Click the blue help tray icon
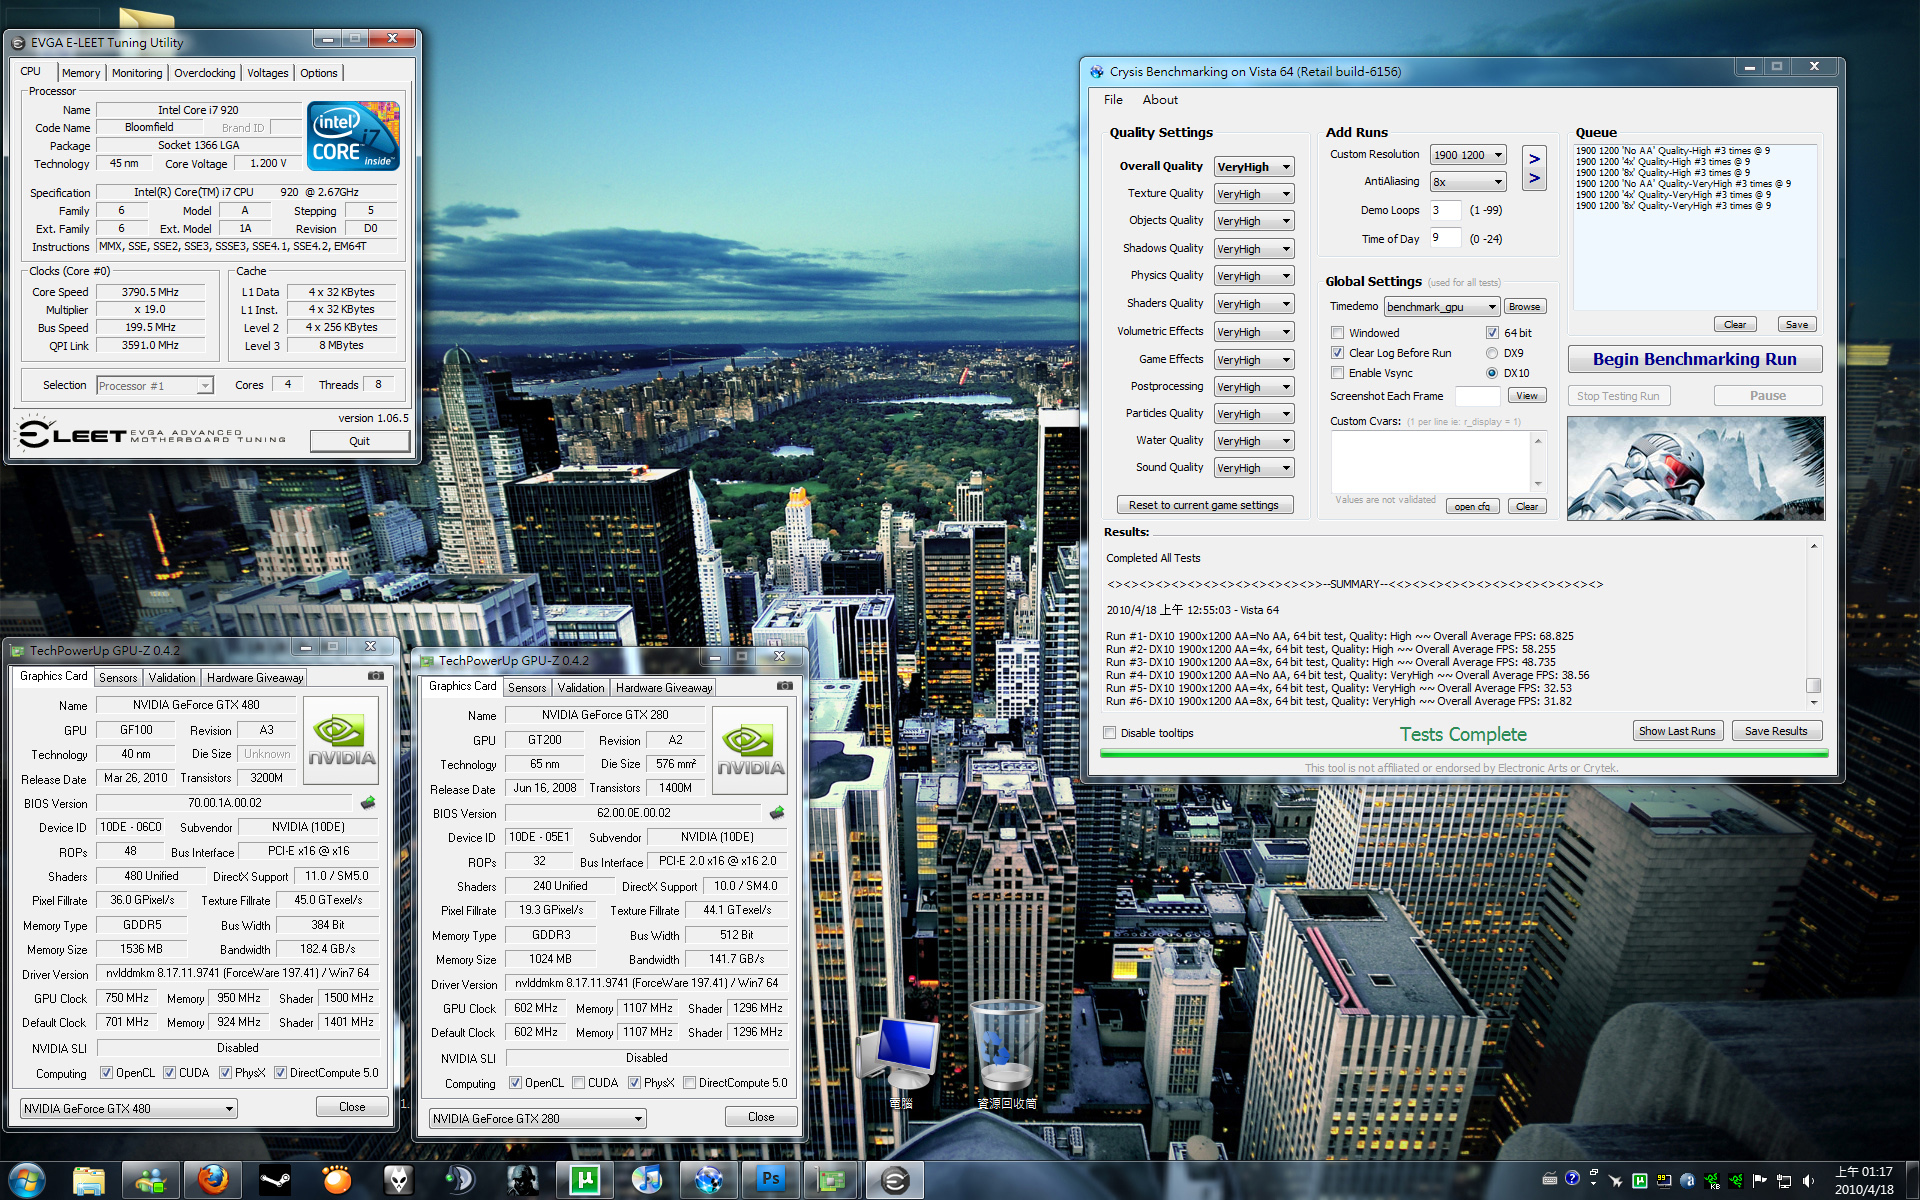The image size is (1920, 1200). (x=1572, y=1179)
